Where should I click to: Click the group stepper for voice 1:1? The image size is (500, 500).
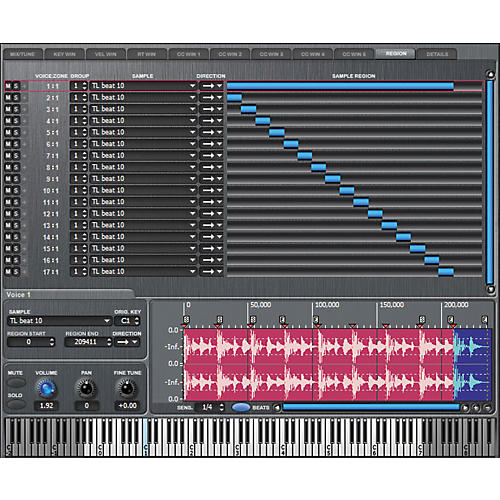(84, 86)
